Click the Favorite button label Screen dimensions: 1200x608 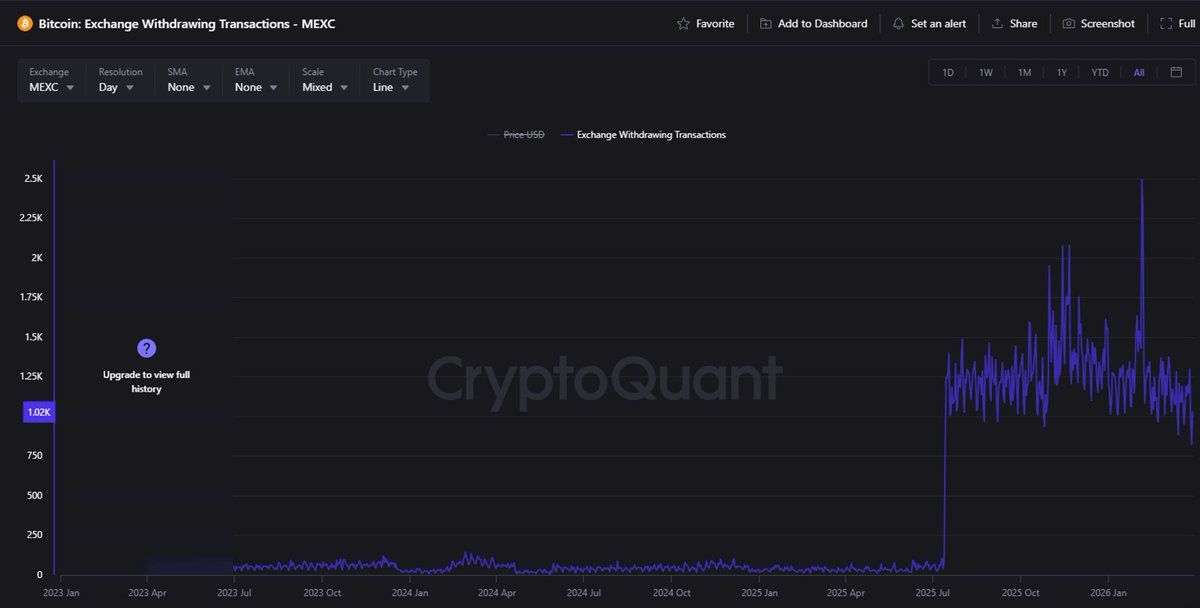coord(715,23)
